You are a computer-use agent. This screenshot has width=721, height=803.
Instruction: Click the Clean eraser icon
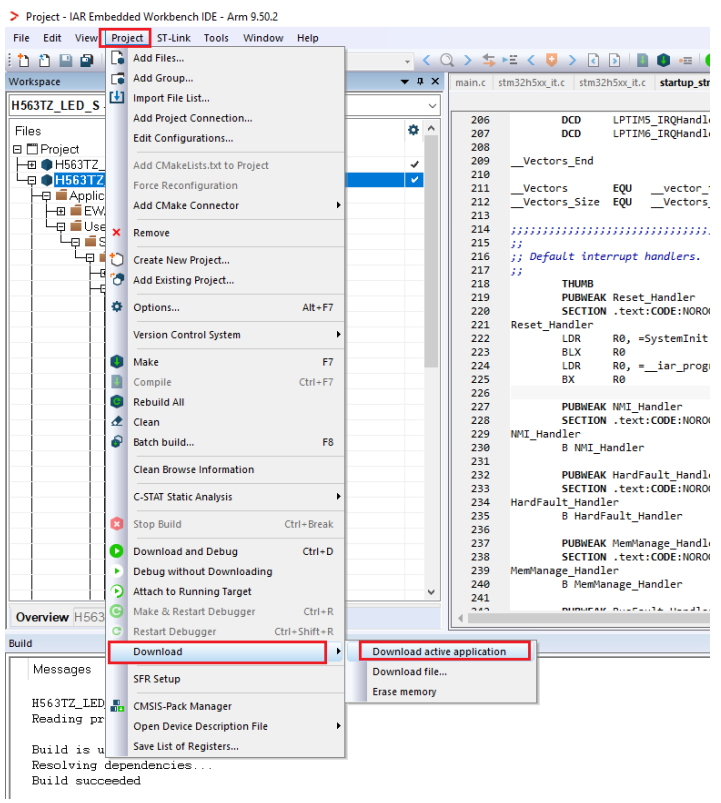(x=117, y=421)
